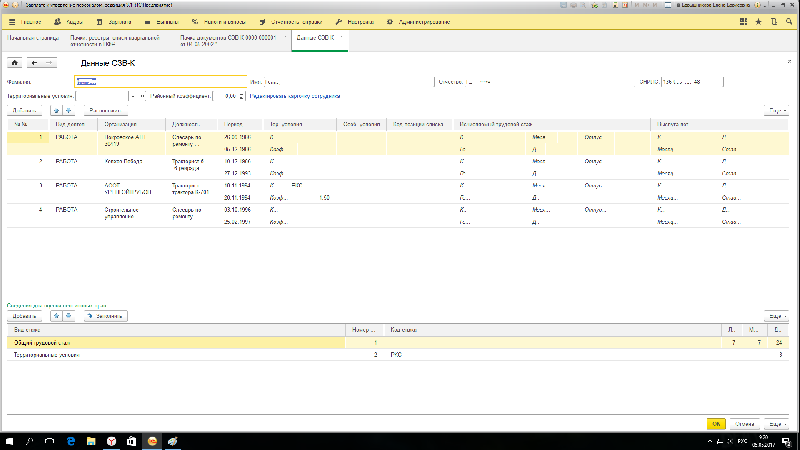Open the bottom Еще dropdown
The height and width of the screenshot is (450, 800).
(776, 424)
